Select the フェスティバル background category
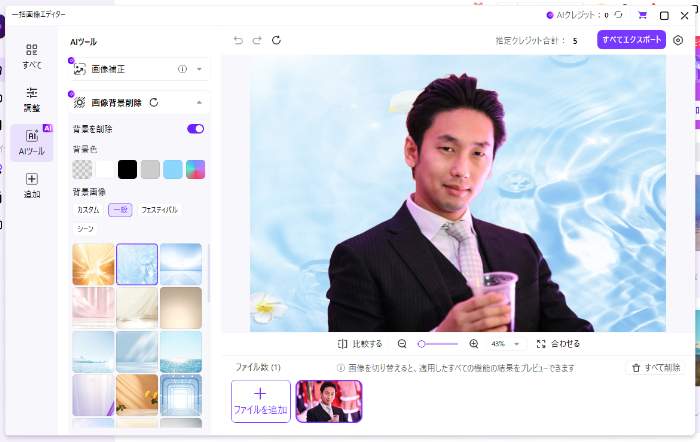This screenshot has width=700, height=442. (159, 210)
